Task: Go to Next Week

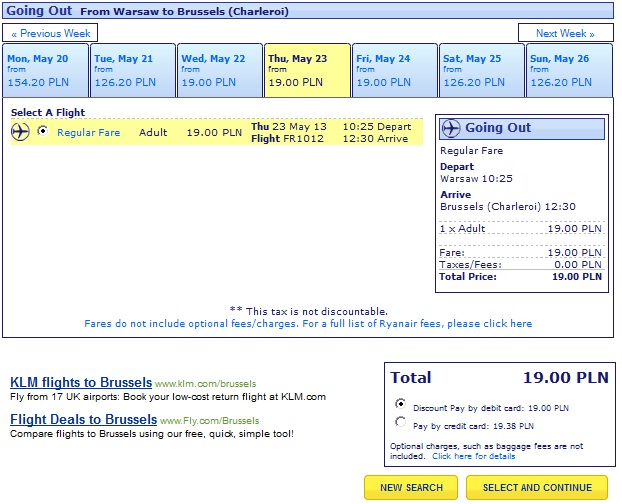Action: (566, 33)
